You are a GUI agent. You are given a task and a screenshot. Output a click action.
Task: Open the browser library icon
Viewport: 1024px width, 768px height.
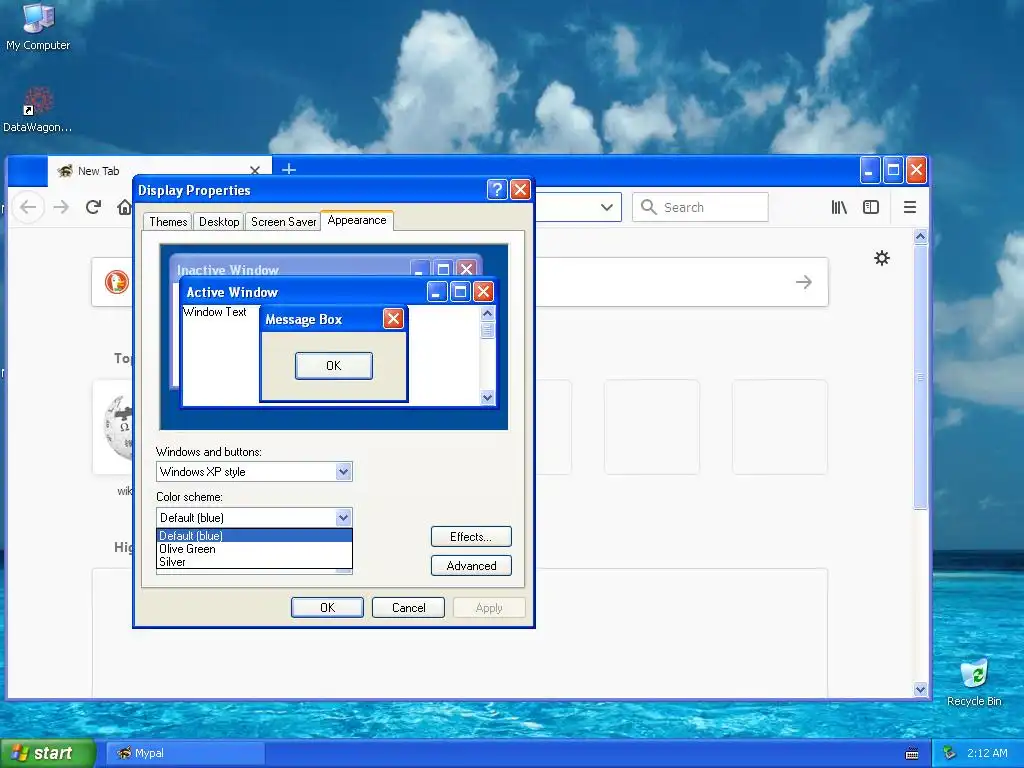point(839,207)
